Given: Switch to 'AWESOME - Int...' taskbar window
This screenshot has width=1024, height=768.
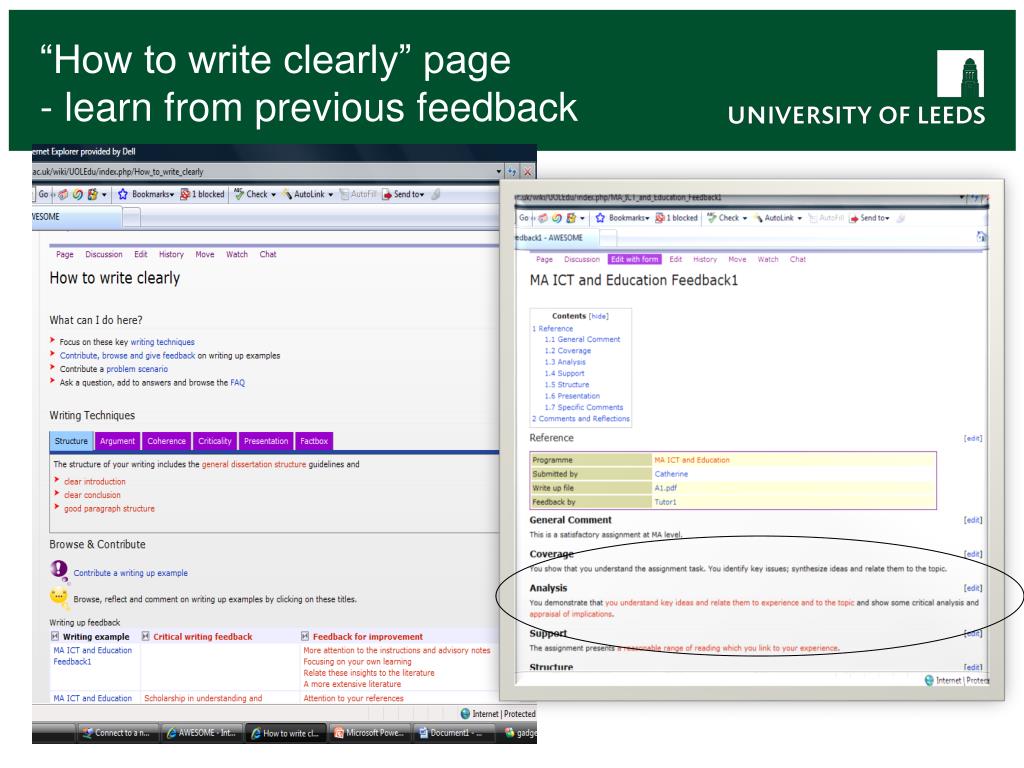Looking at the screenshot, I should point(201,733).
